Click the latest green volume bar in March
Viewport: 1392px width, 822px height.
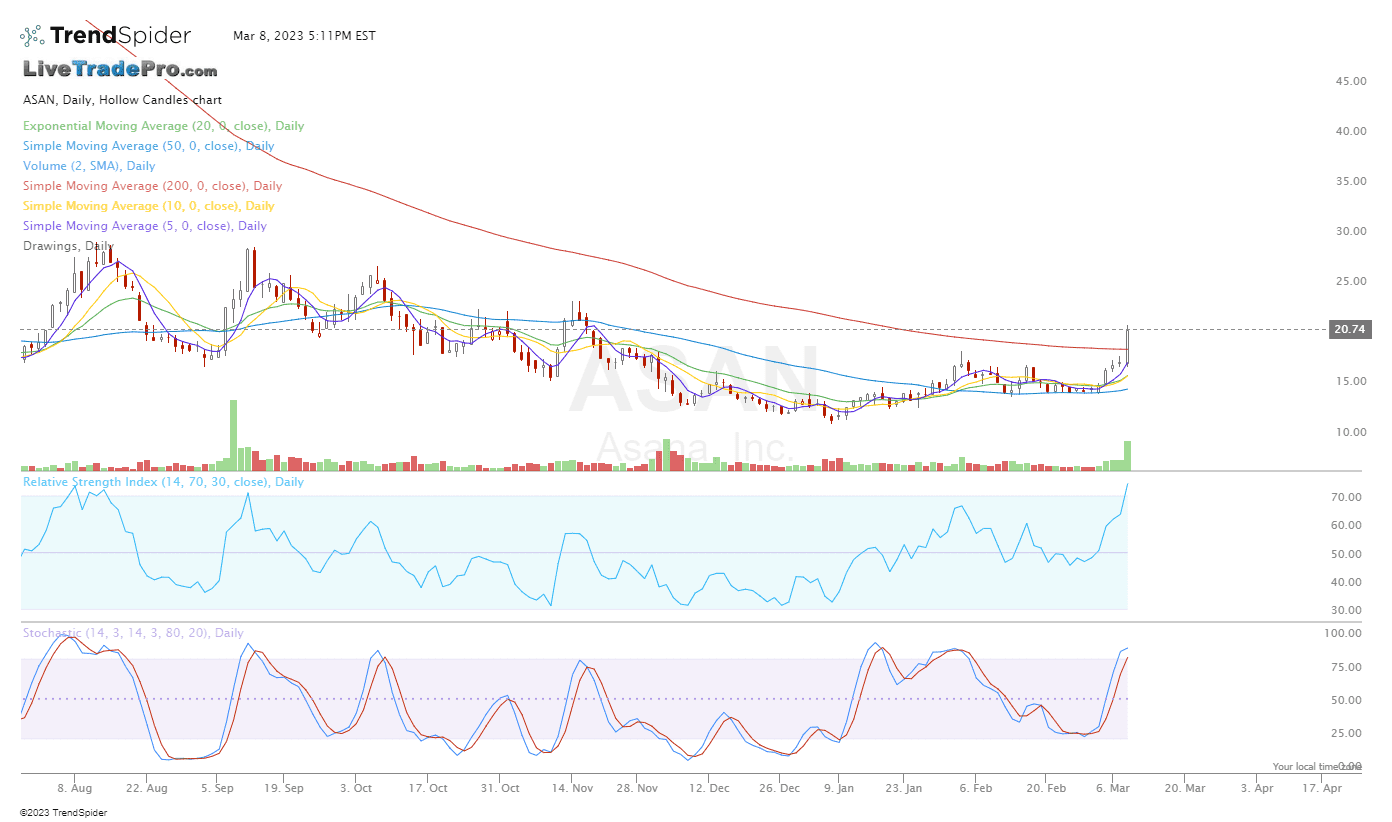click(x=1127, y=455)
